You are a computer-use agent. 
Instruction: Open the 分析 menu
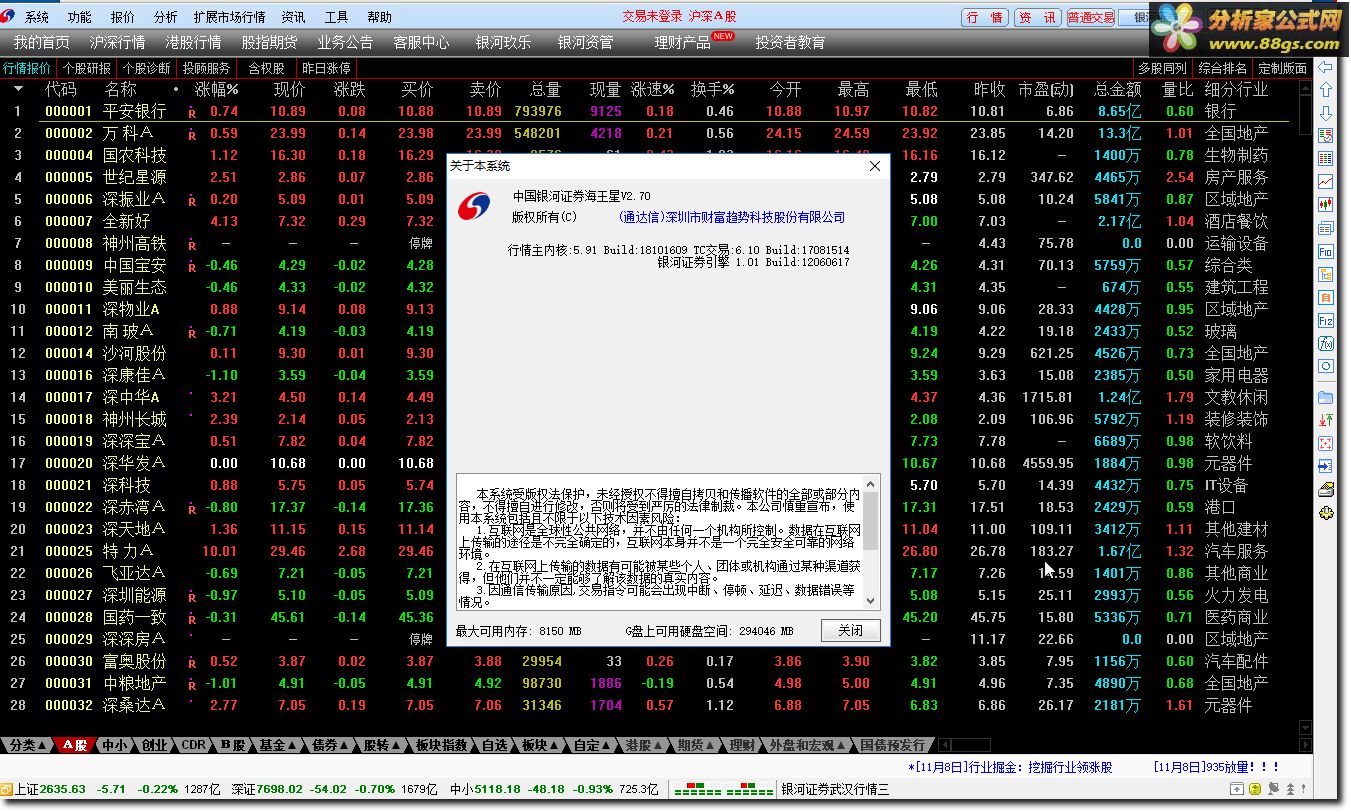[x=166, y=17]
